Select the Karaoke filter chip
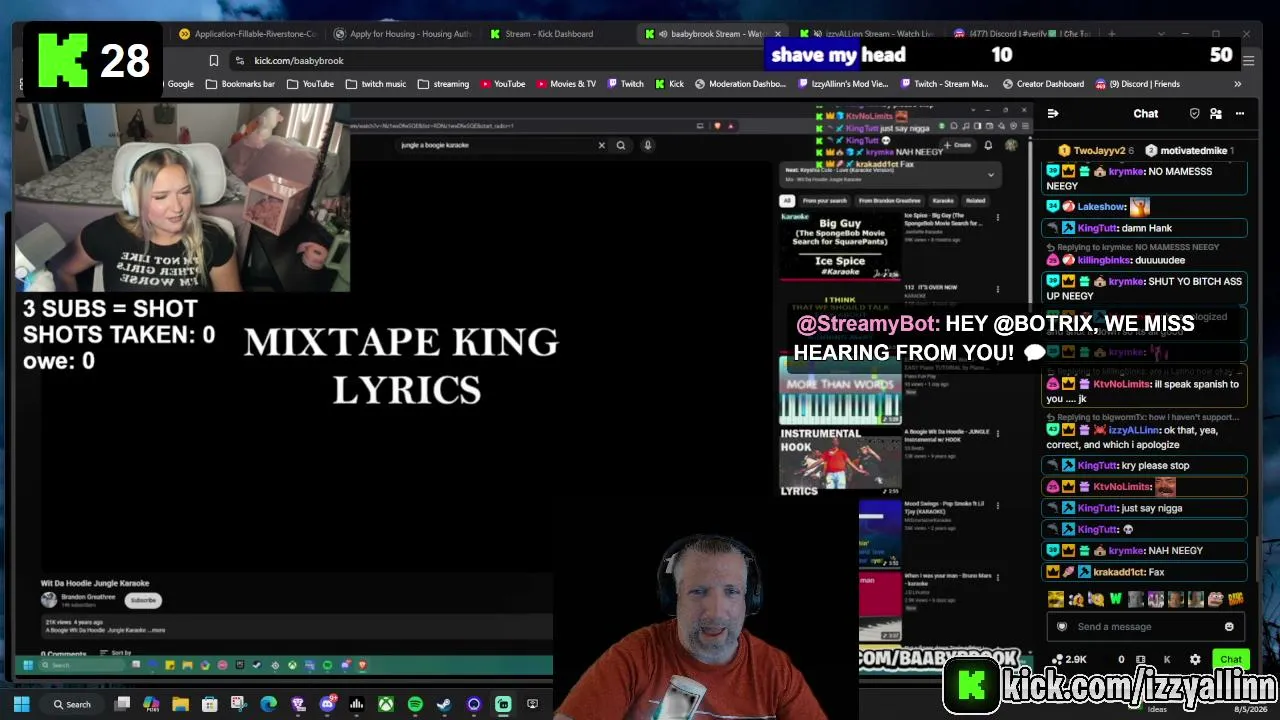 pyautogui.click(x=942, y=201)
